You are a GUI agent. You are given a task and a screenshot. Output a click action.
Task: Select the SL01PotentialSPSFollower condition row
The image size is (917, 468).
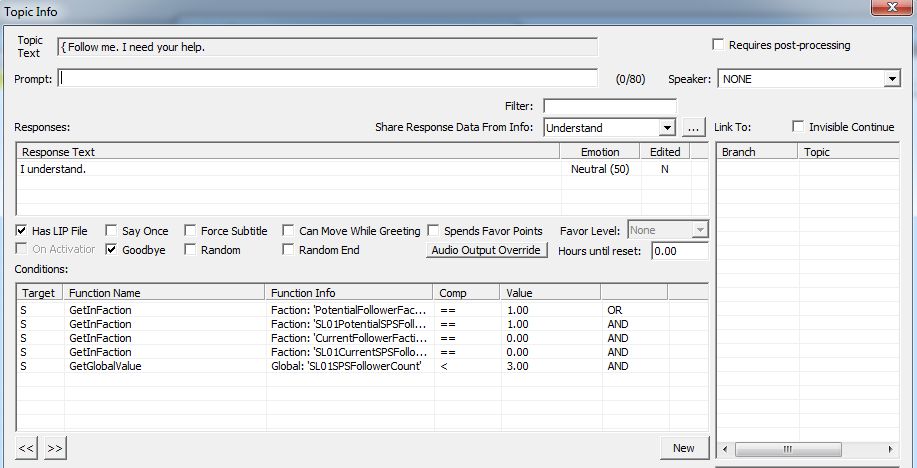point(362,324)
